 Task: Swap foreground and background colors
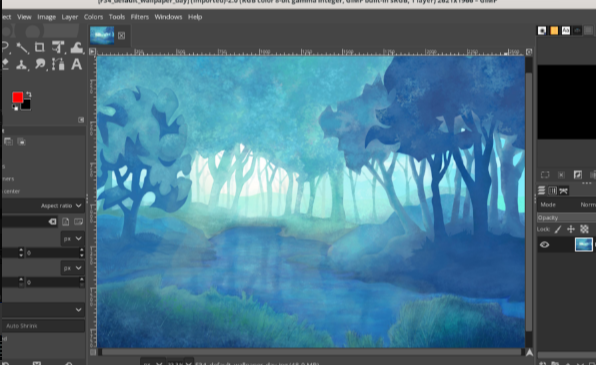click(x=29, y=94)
